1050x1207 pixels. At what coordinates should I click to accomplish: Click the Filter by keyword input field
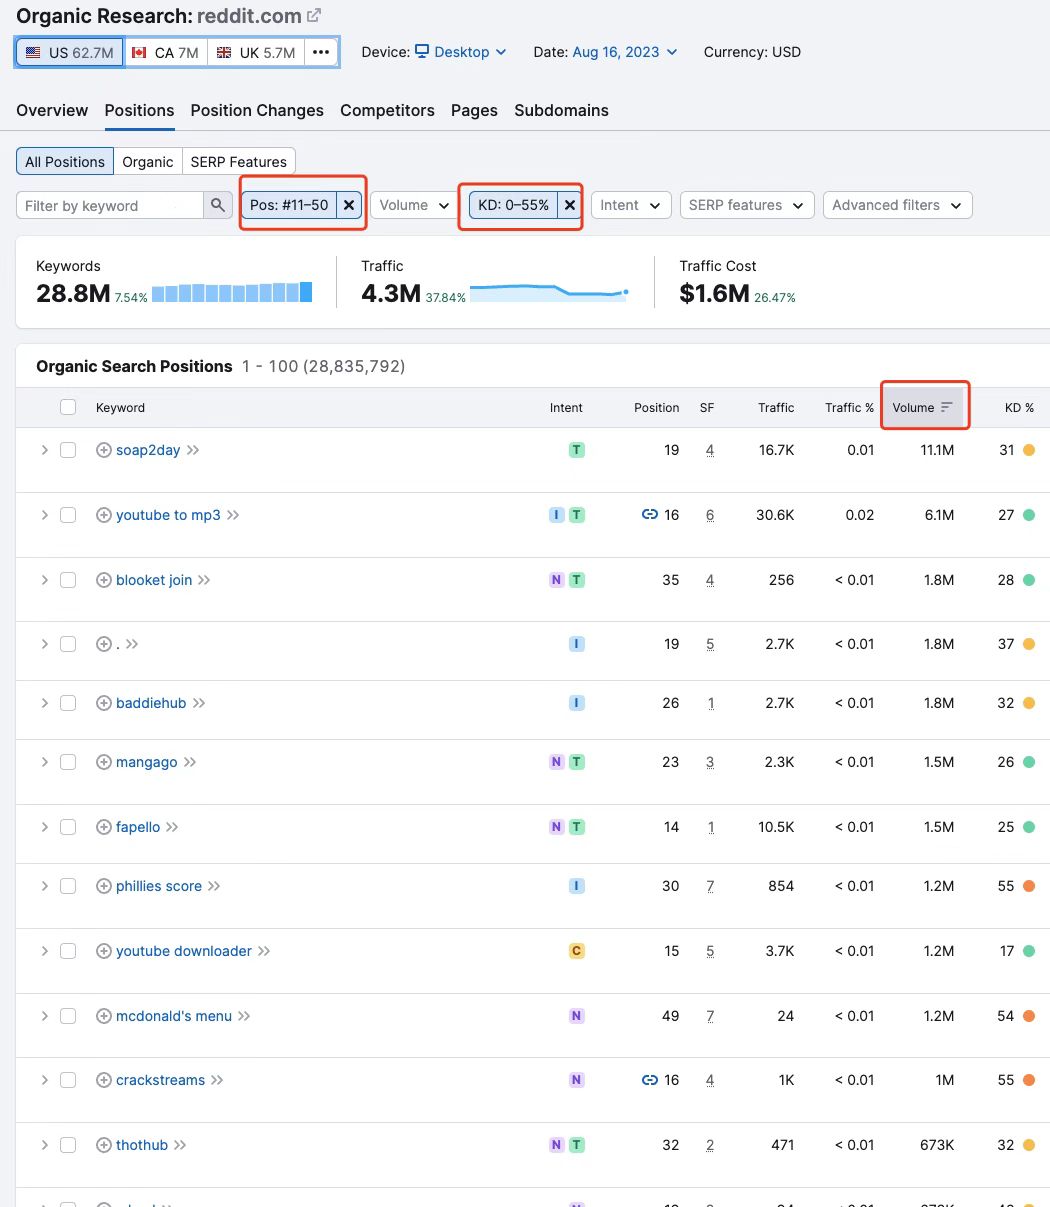tap(110, 205)
